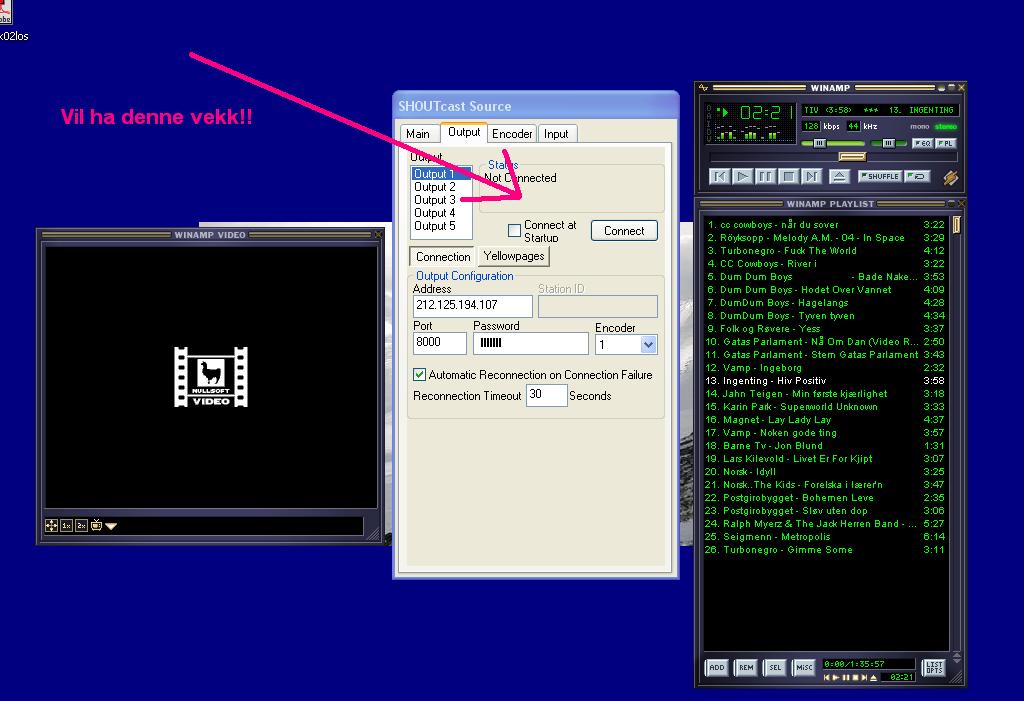The height and width of the screenshot is (701, 1024).
Task: Click mini play icon in playlist footer
Action: [836, 677]
